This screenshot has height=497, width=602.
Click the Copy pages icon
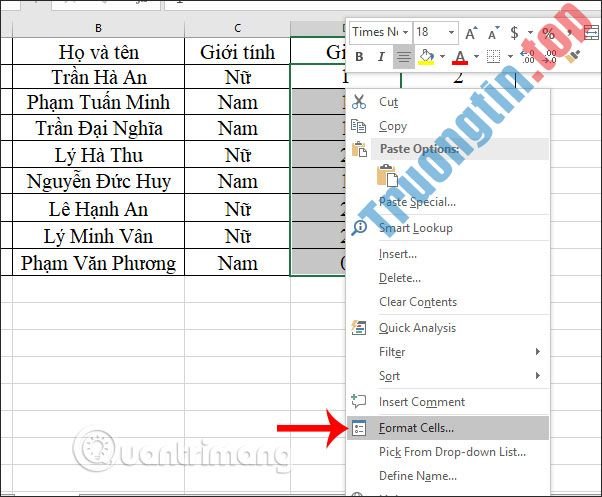[359, 126]
